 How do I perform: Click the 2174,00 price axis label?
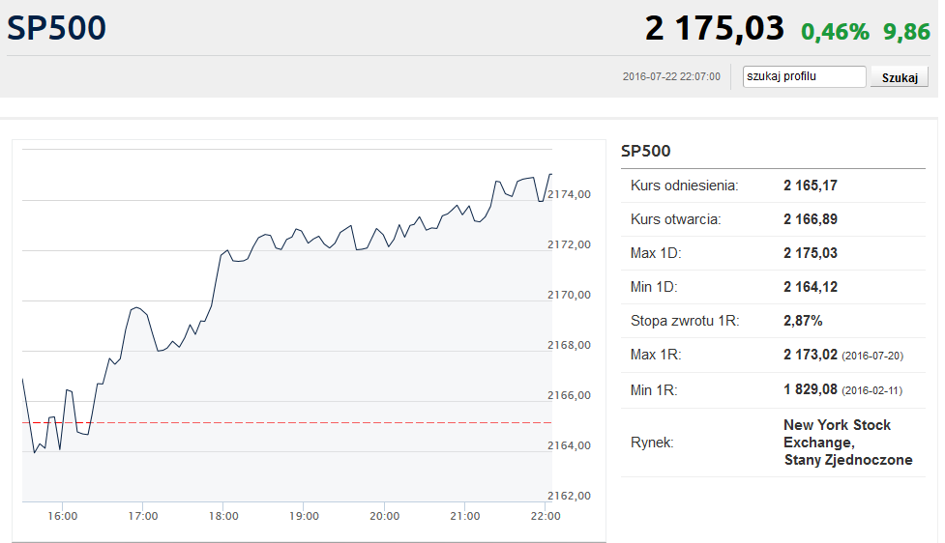click(x=569, y=194)
